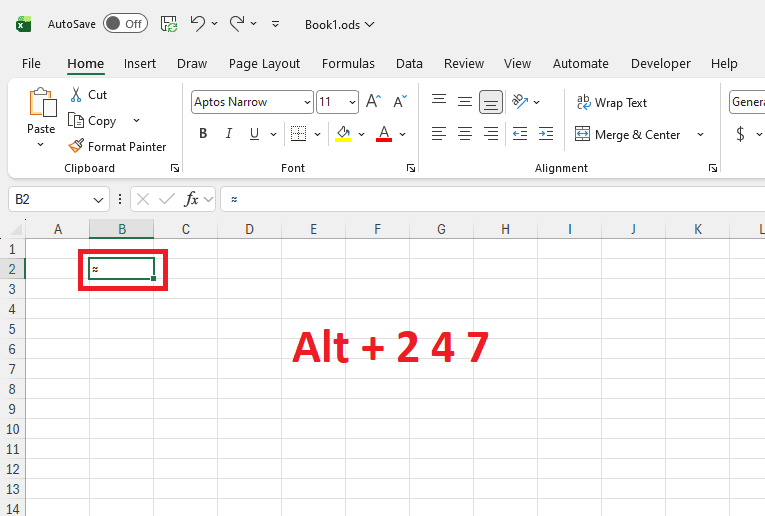Expand Merge & Center options arrow

tap(701, 134)
